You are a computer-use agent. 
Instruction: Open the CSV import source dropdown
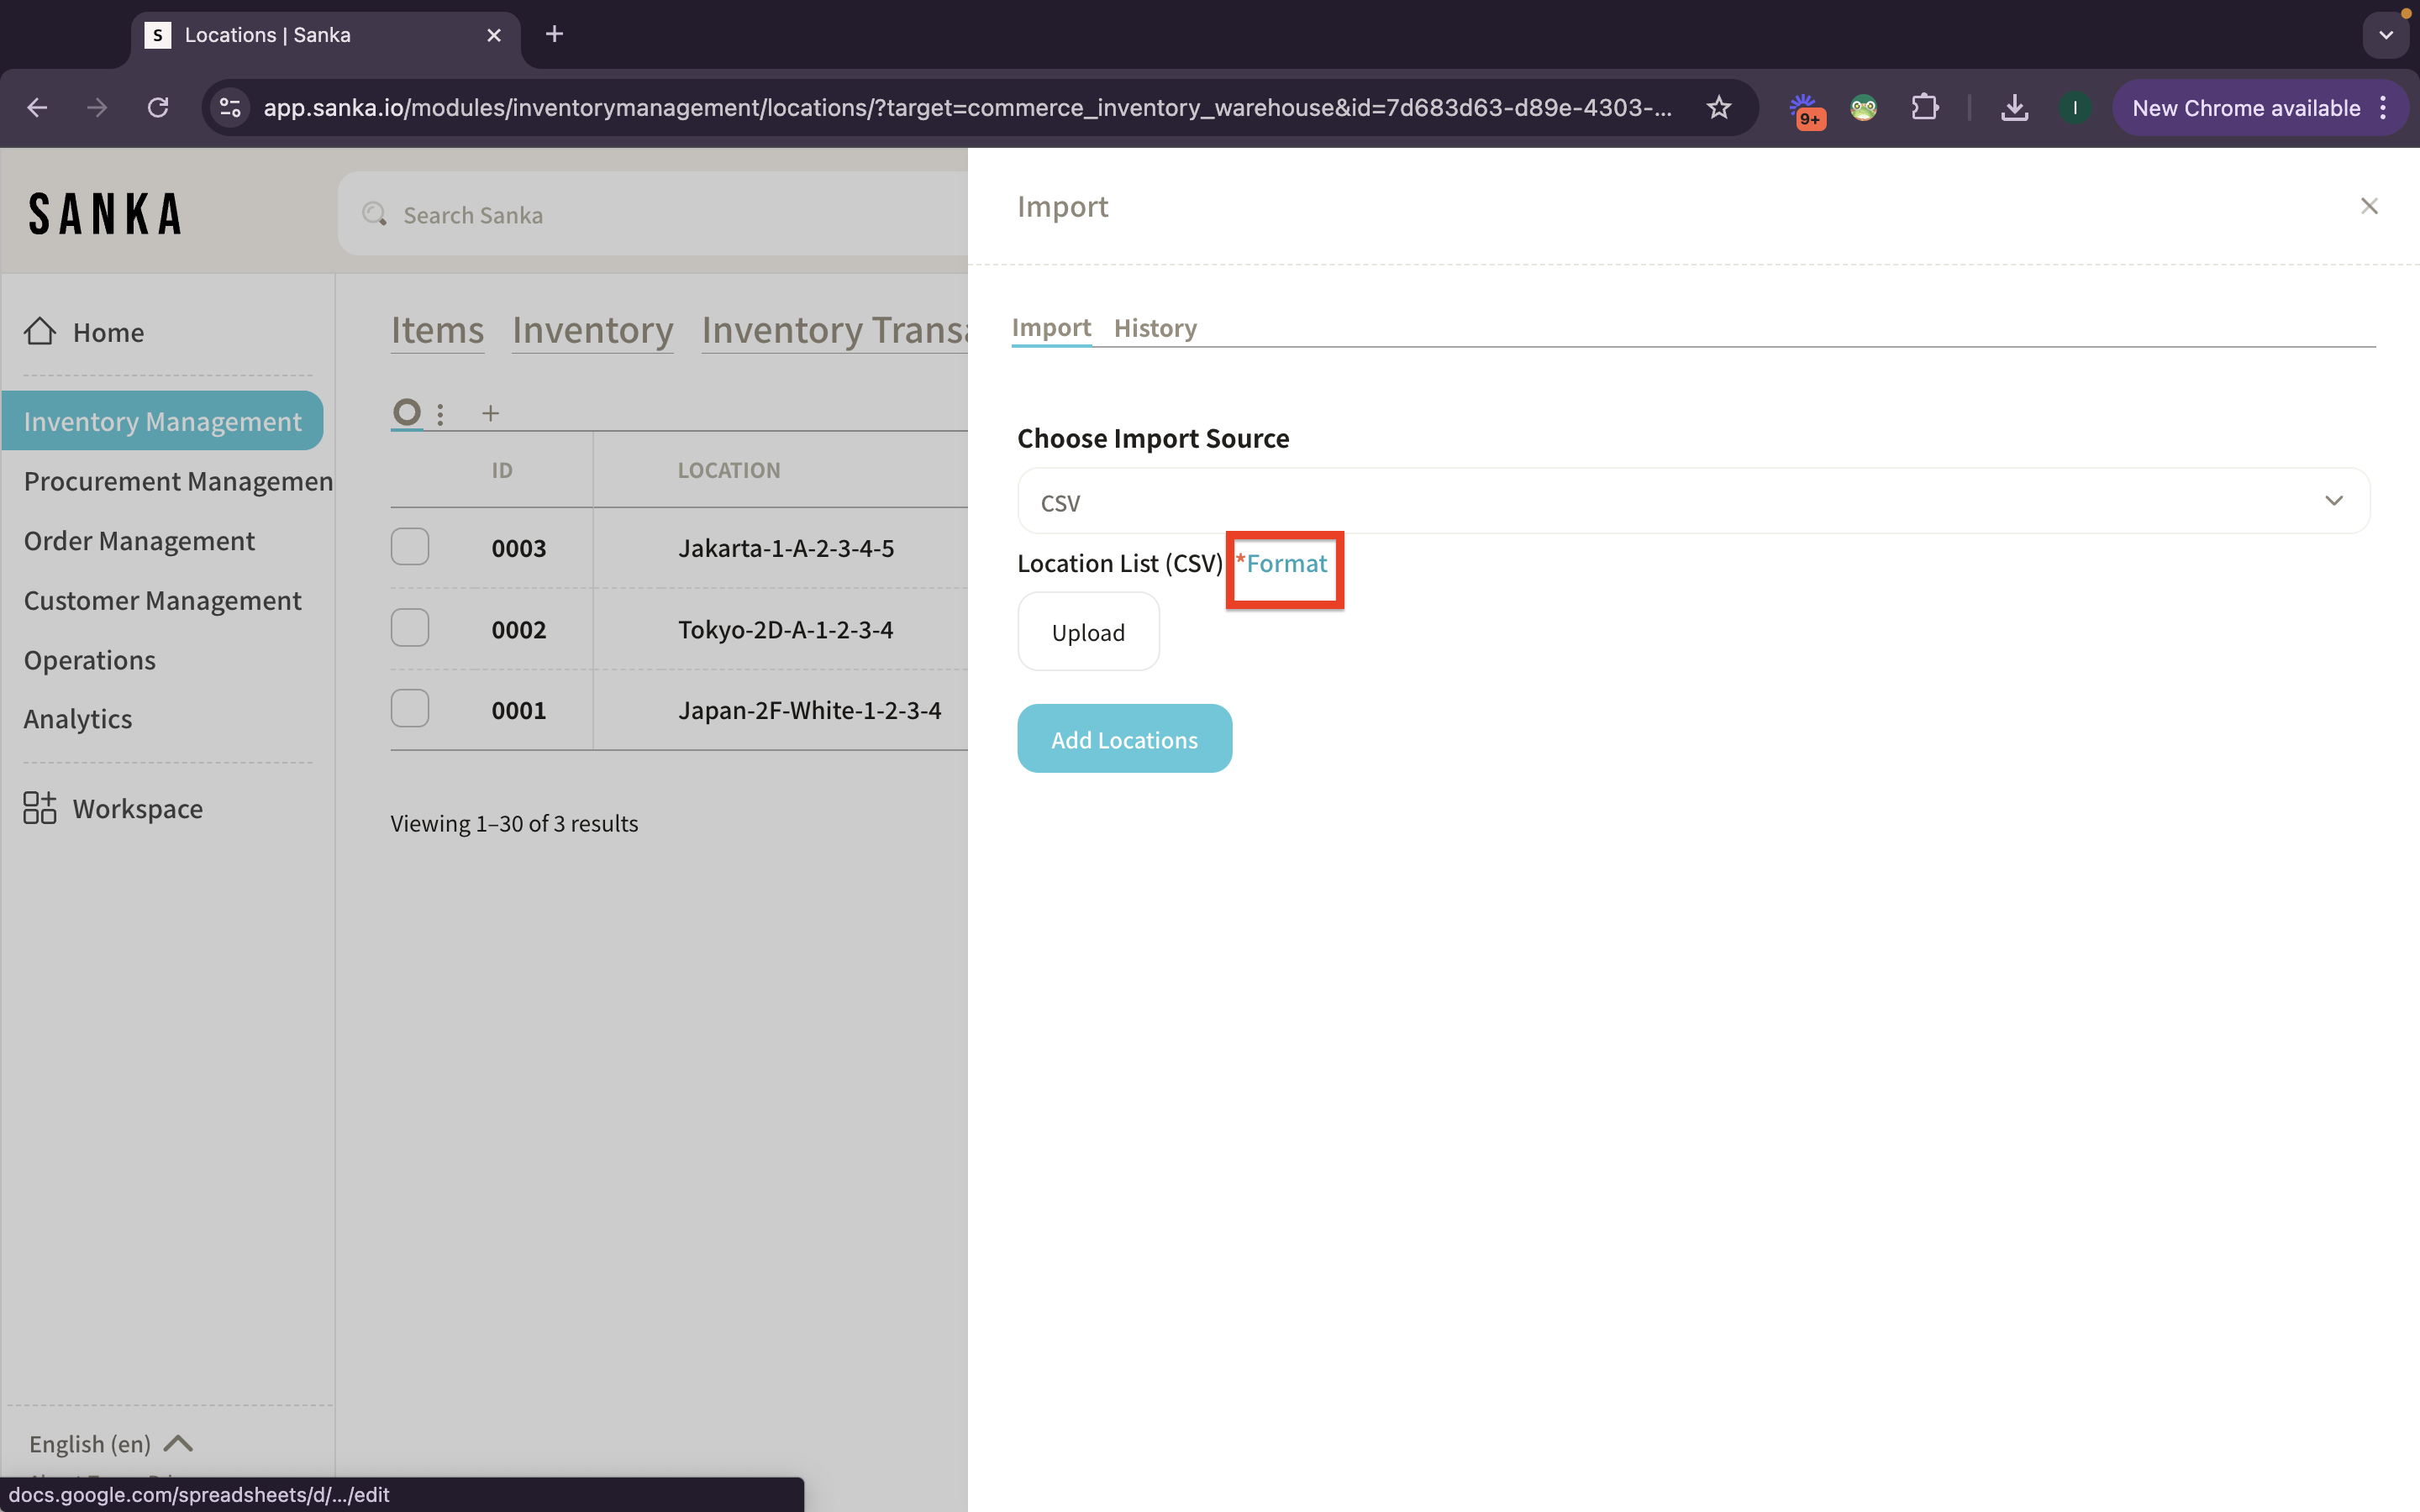coord(1693,501)
